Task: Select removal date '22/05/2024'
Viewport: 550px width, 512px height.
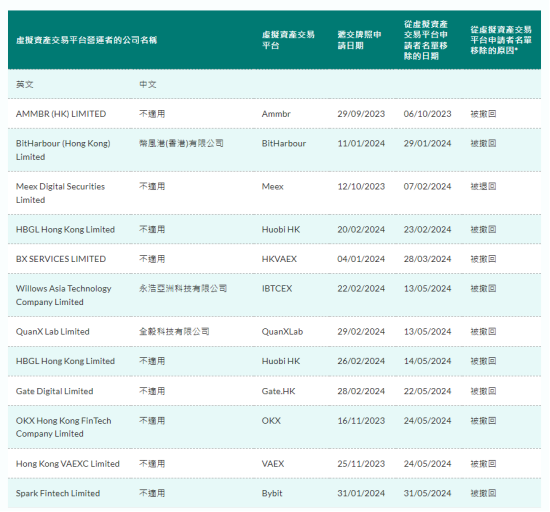Action: tap(427, 391)
